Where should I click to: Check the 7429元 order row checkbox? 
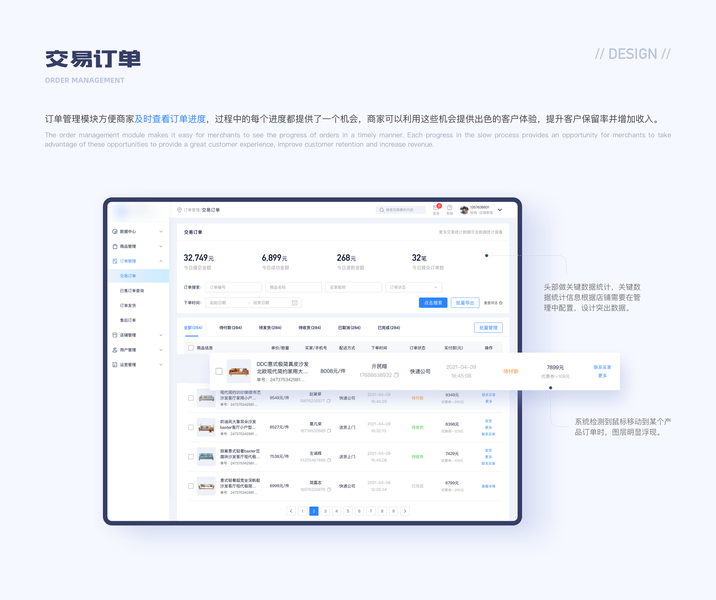[x=191, y=457]
